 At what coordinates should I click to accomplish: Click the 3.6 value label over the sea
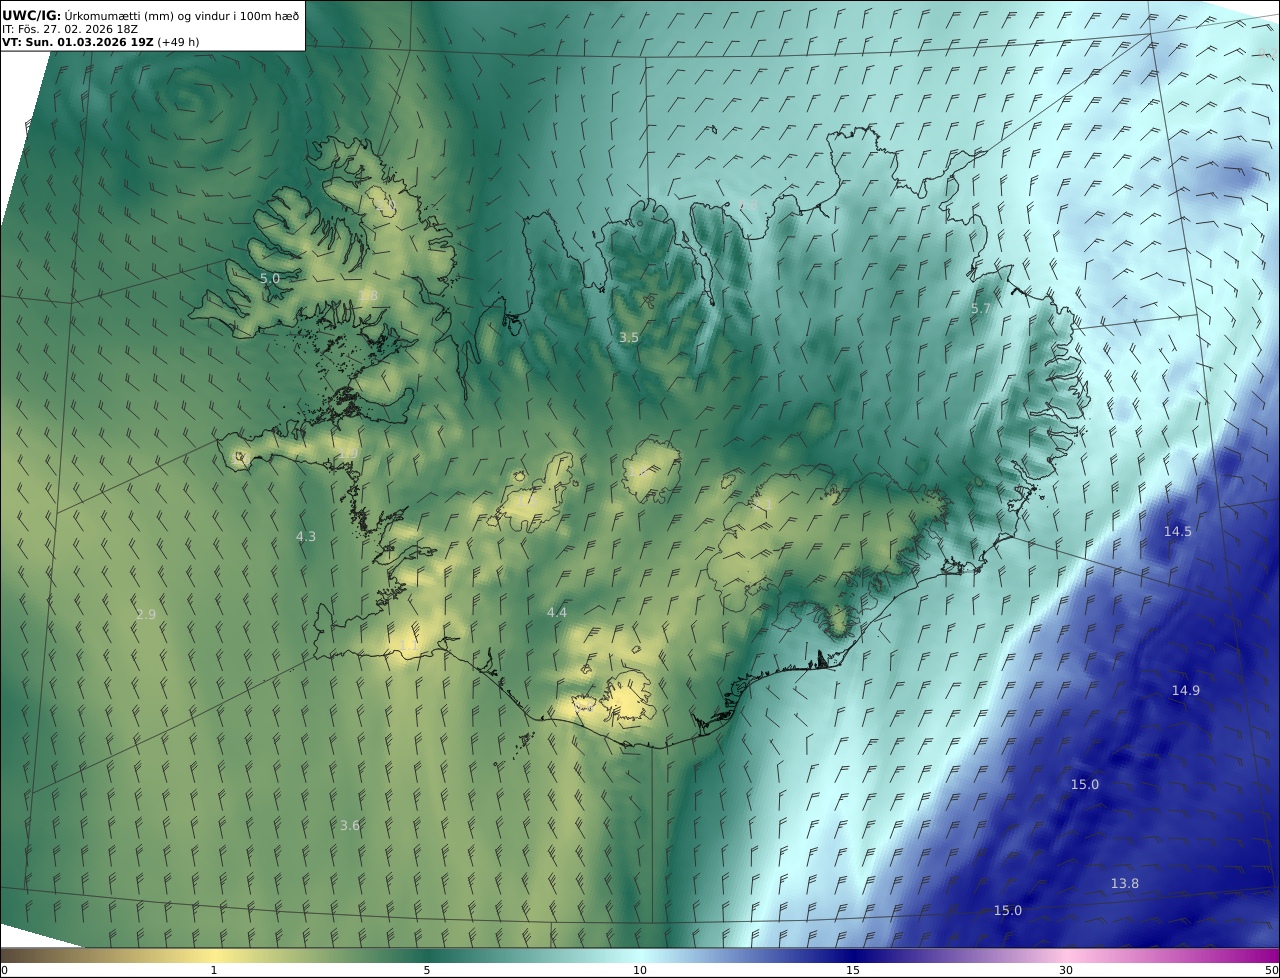point(350,825)
